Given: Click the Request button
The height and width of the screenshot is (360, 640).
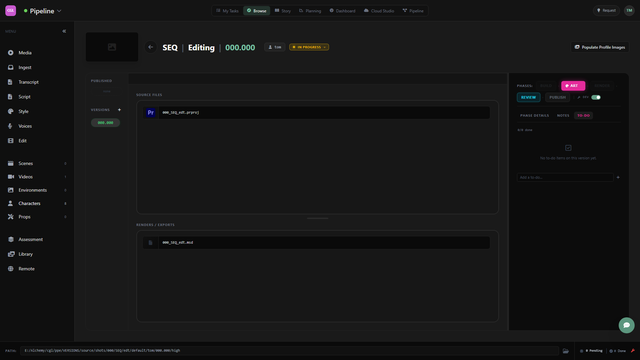Looking at the screenshot, I should pyautogui.click(x=606, y=11).
